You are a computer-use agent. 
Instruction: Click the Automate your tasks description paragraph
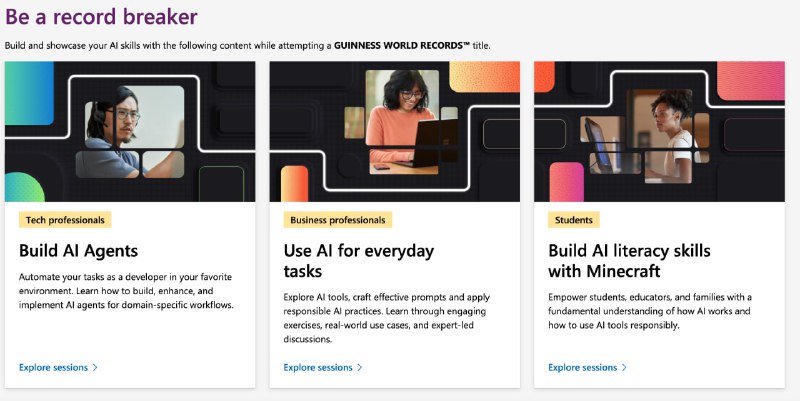pyautogui.click(x=126, y=291)
